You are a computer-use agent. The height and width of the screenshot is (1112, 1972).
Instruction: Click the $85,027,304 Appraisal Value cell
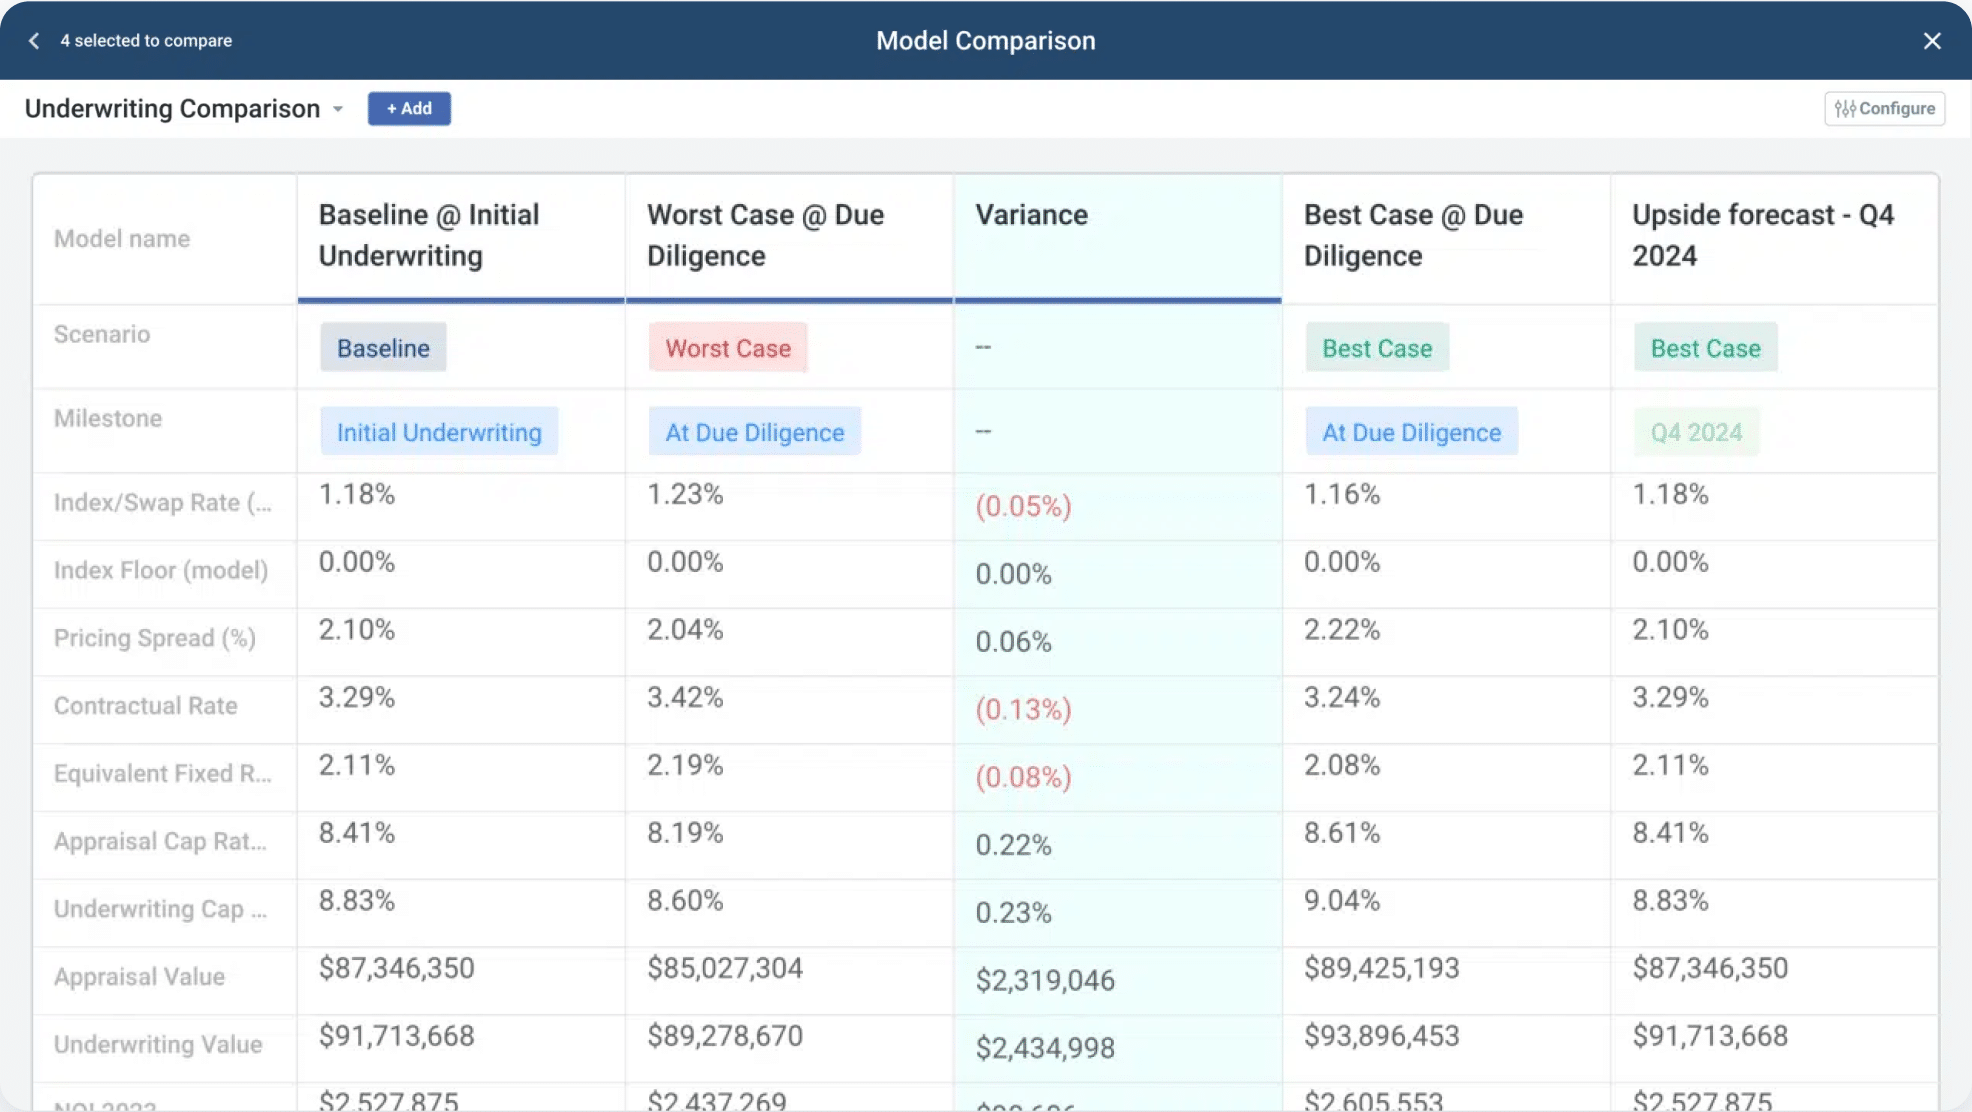tap(725, 968)
